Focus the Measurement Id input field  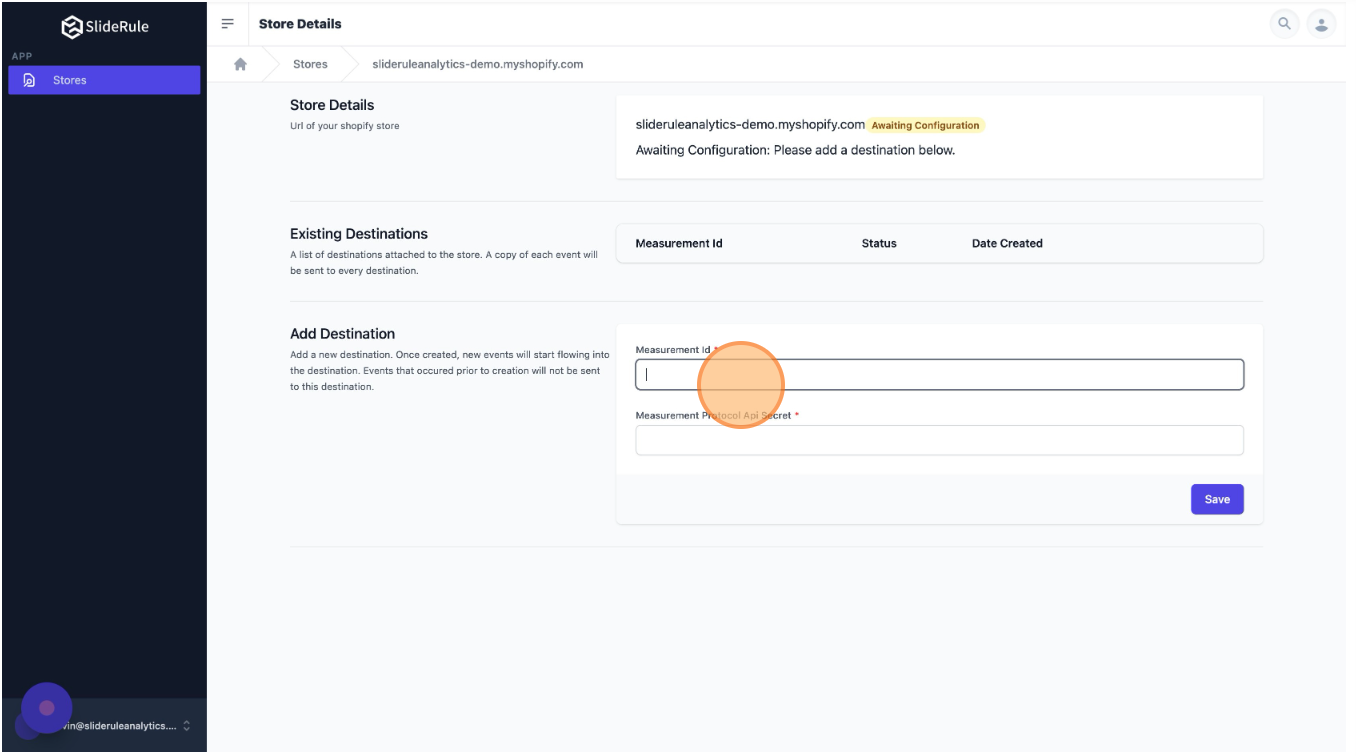[940, 375]
